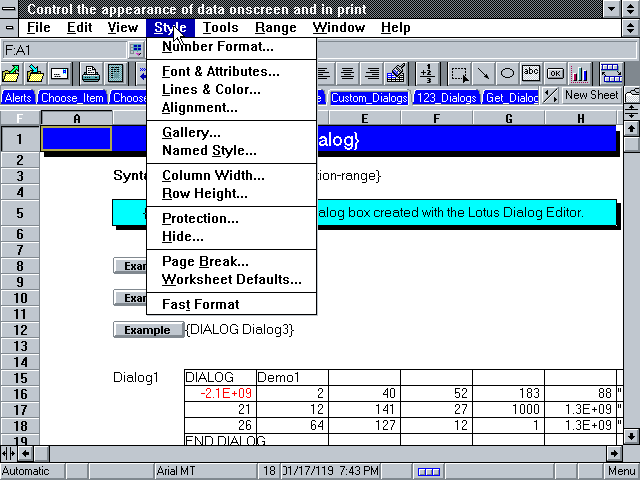Choose Font & Attributes... menu item

pos(231,71)
